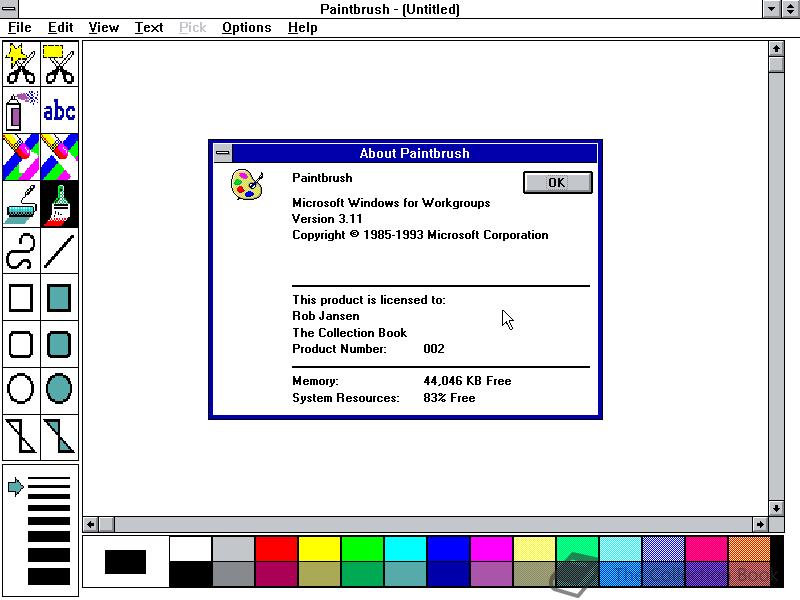
Task: Select the Filled Circle/Ellipse tool
Action: pyautogui.click(x=60, y=390)
